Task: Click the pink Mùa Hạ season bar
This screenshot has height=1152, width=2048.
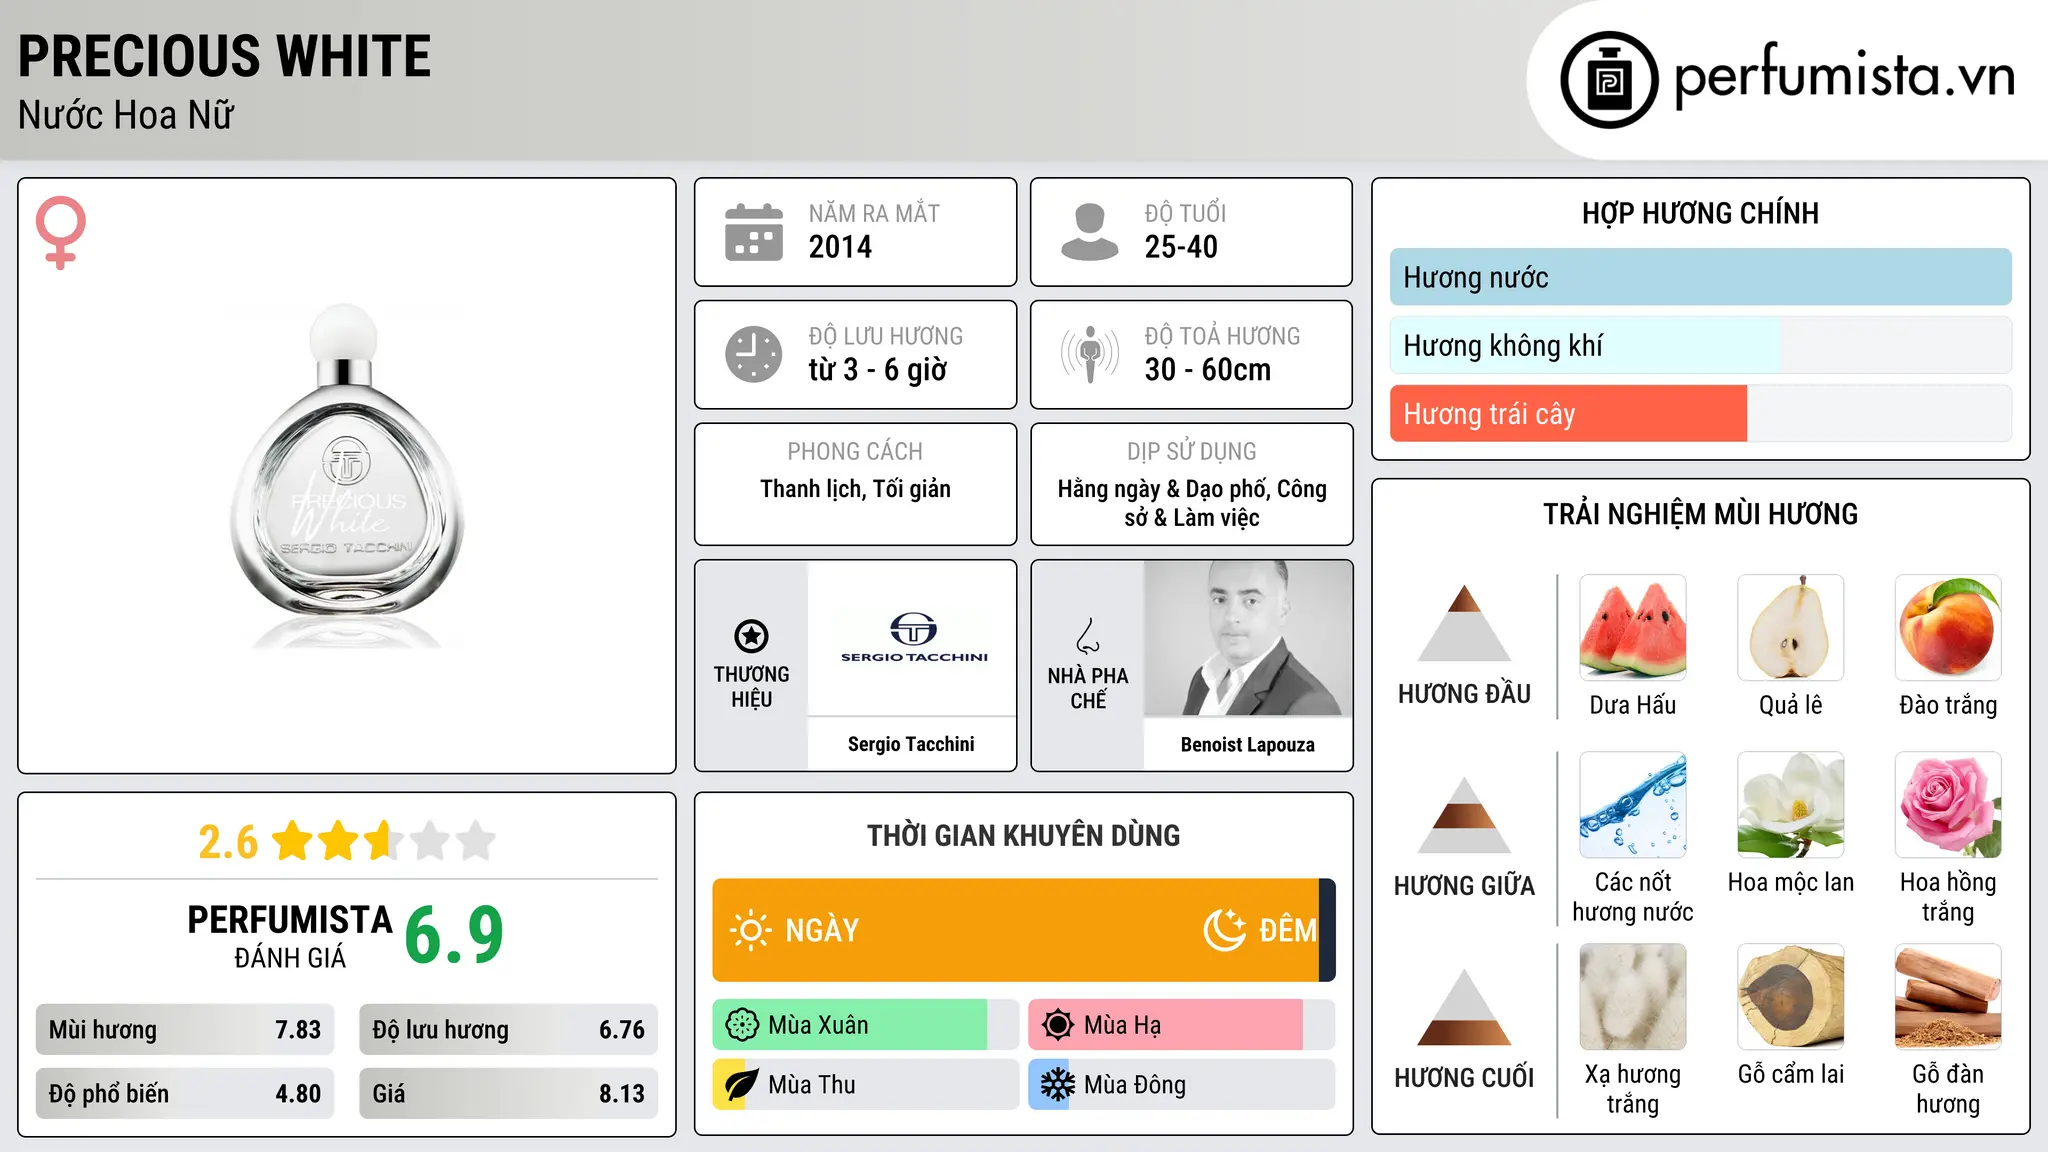Action: coord(1182,1025)
